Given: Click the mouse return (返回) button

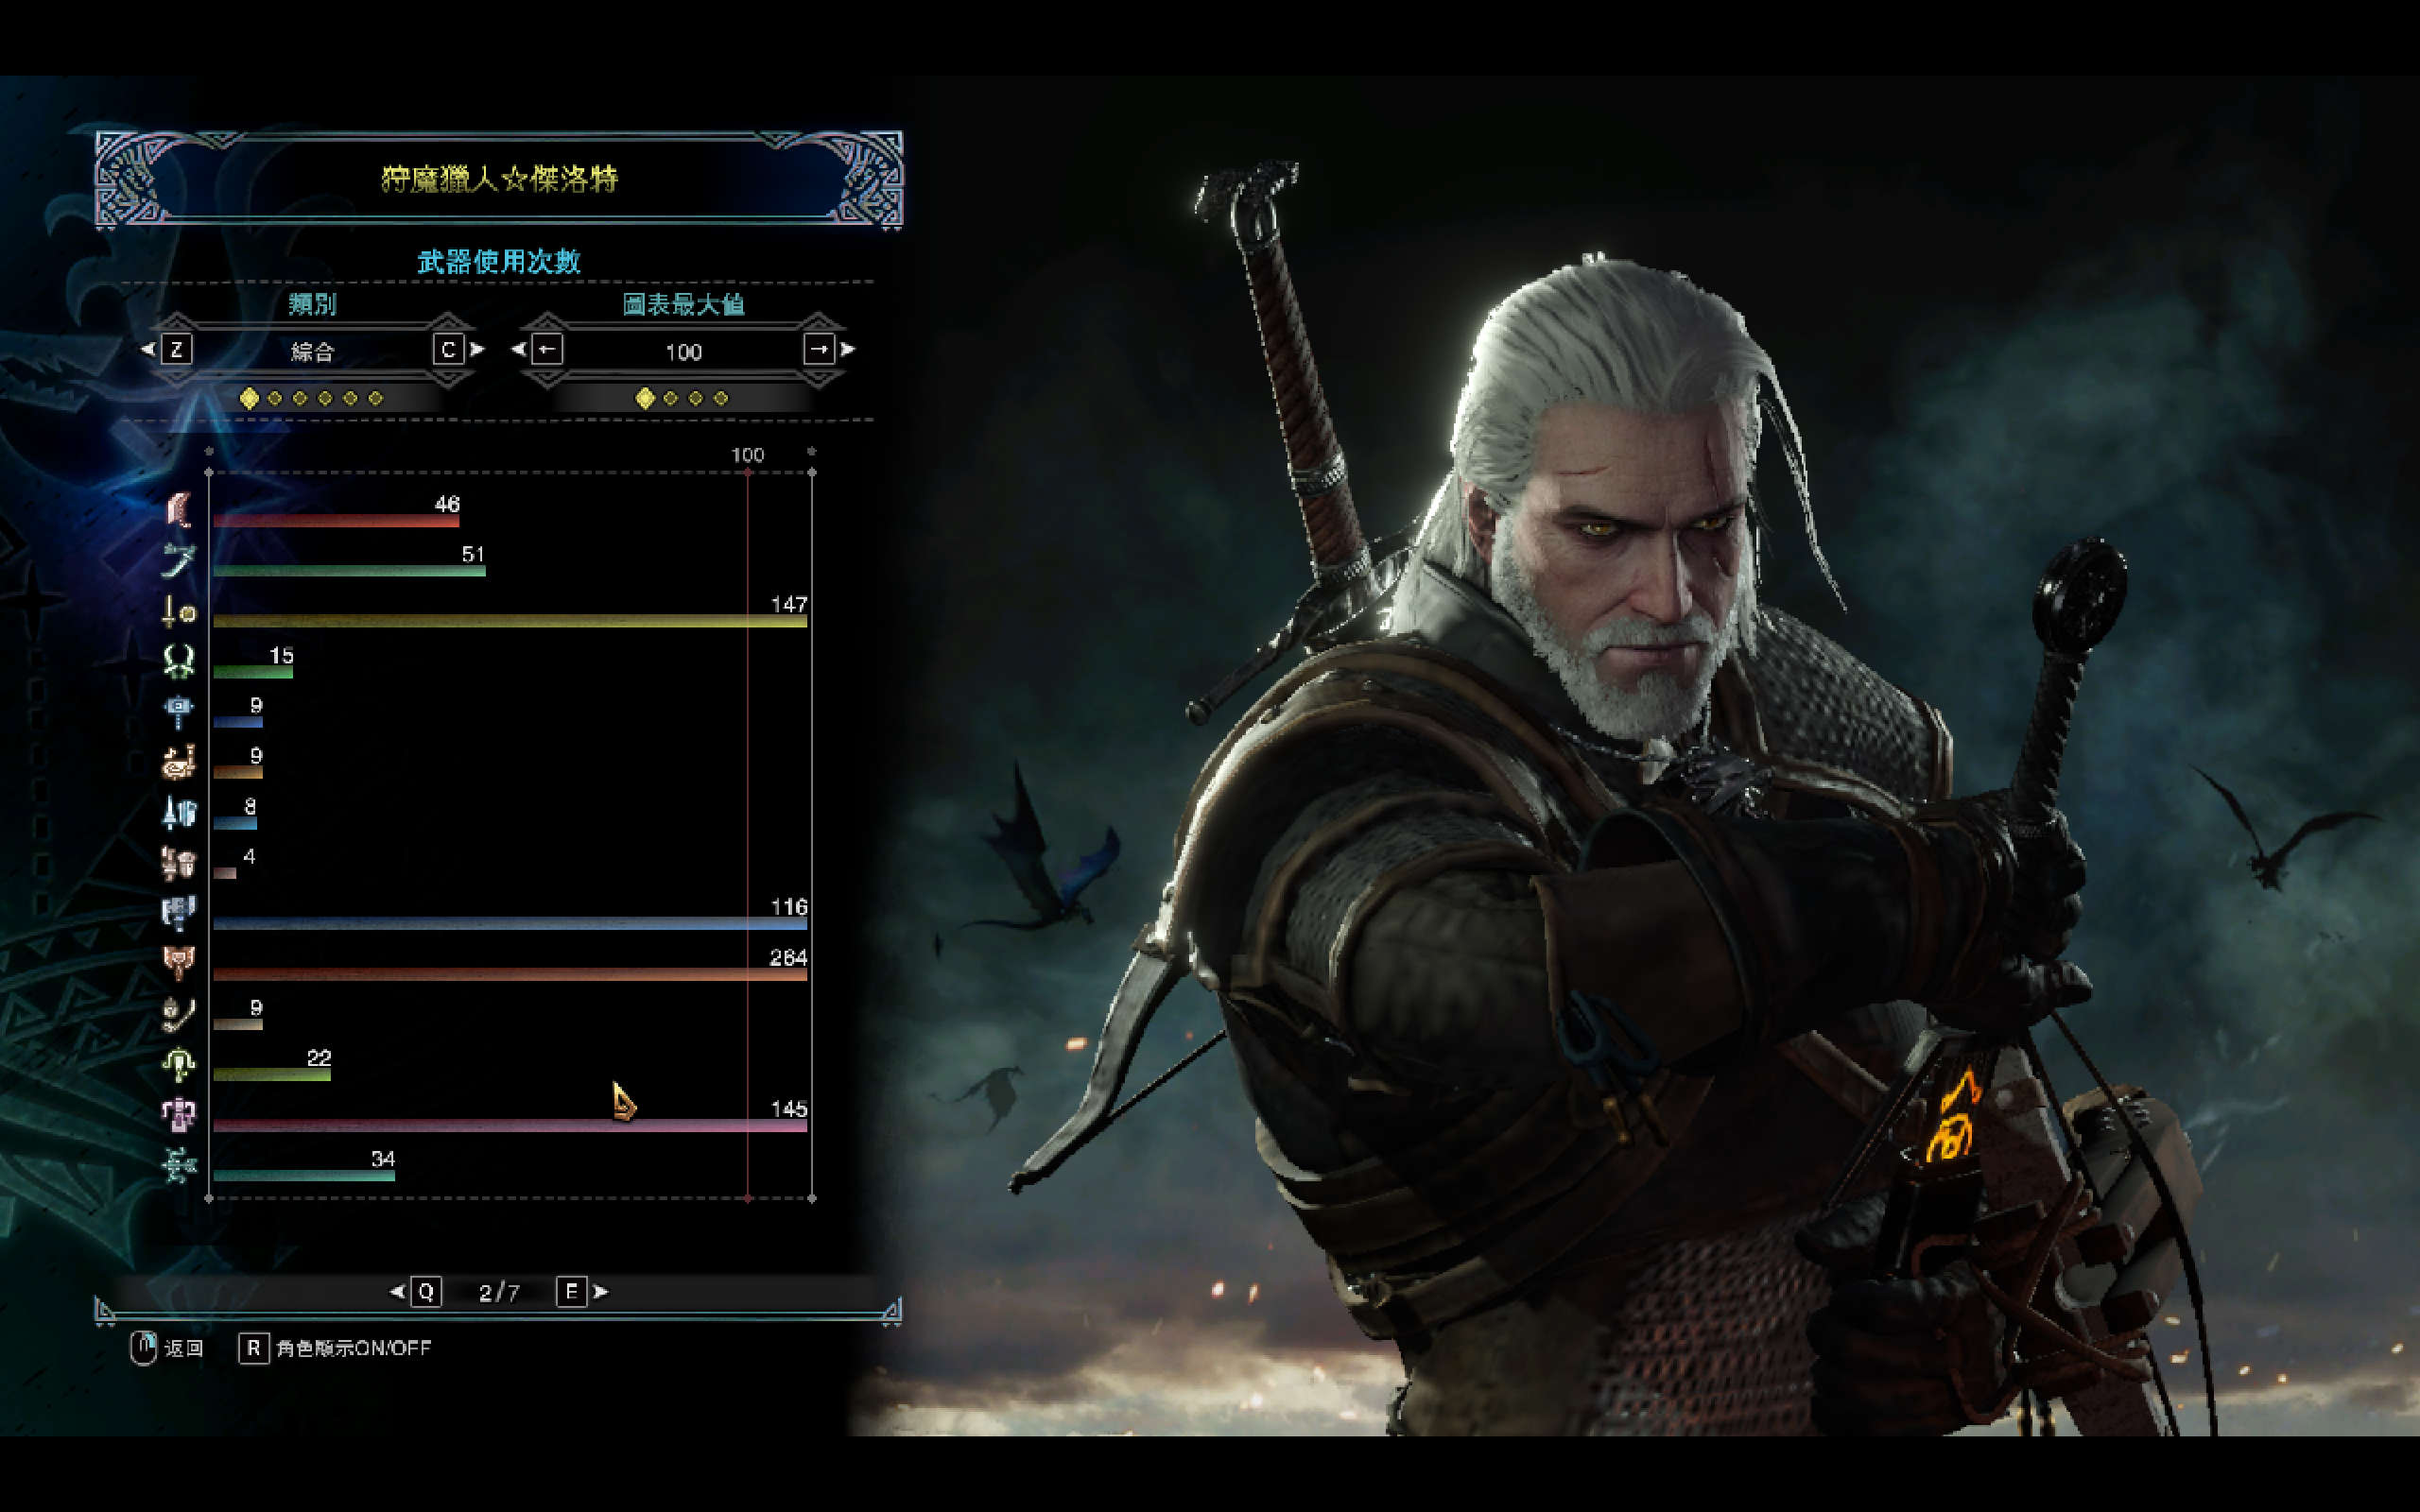Looking at the screenshot, I should tap(144, 1348).
